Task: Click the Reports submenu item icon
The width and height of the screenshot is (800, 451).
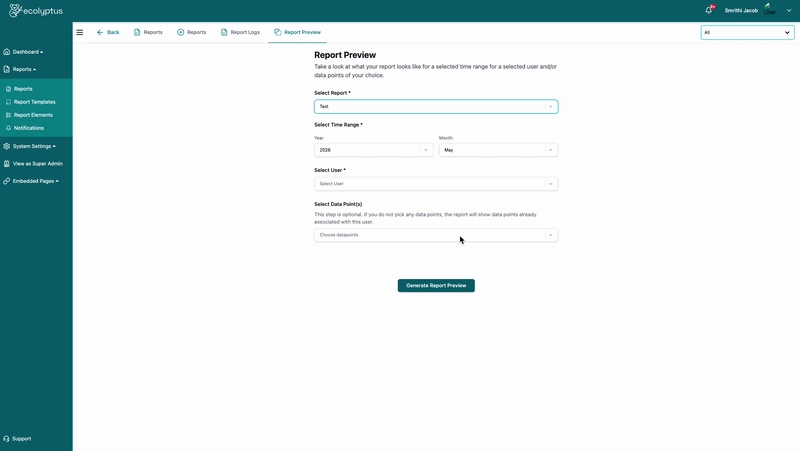Action: click(8, 89)
